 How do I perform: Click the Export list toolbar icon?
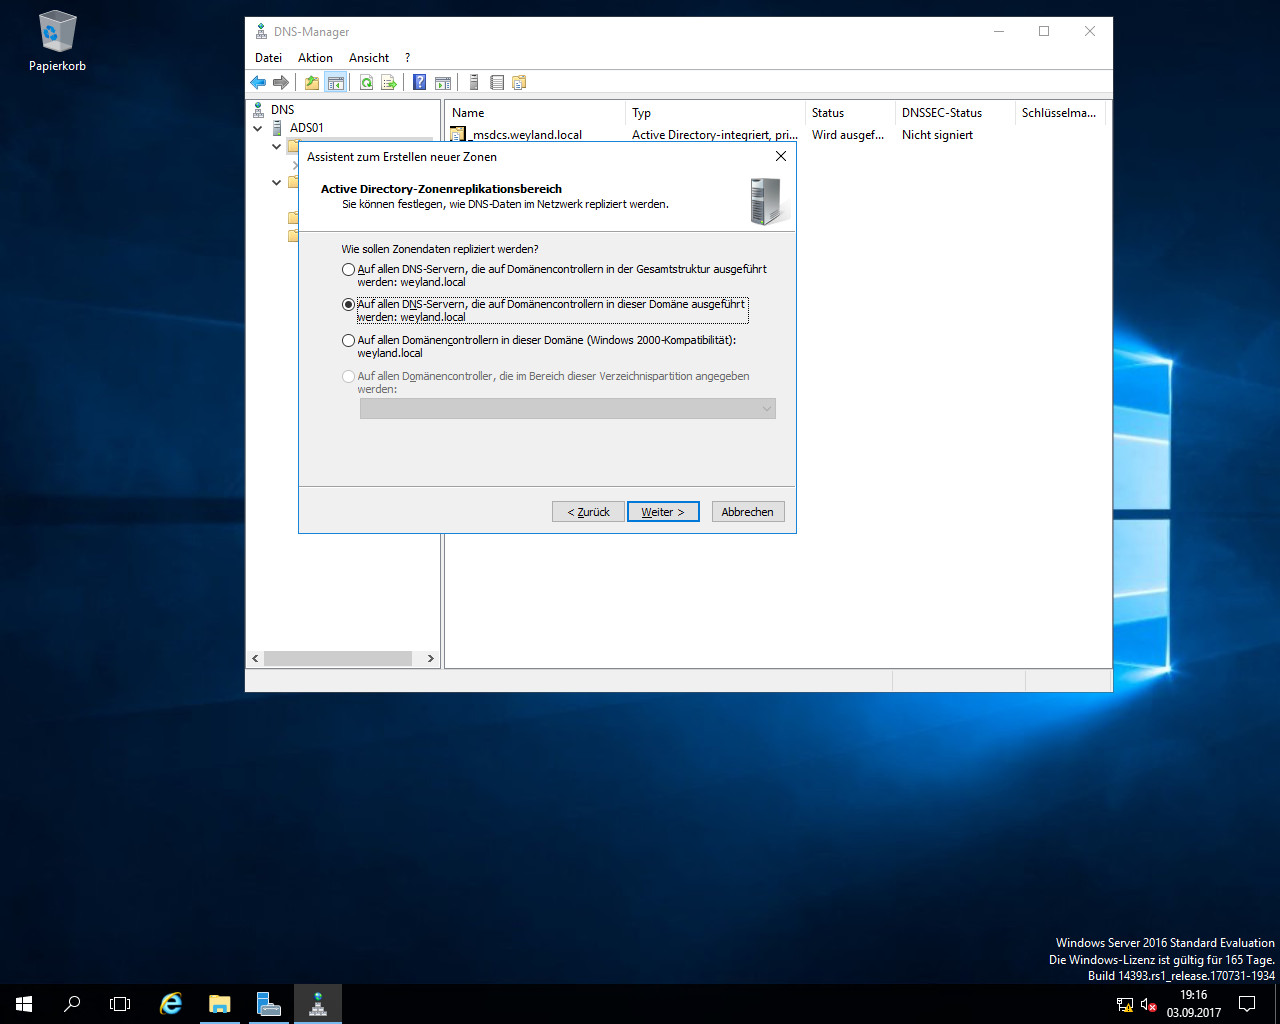389,83
